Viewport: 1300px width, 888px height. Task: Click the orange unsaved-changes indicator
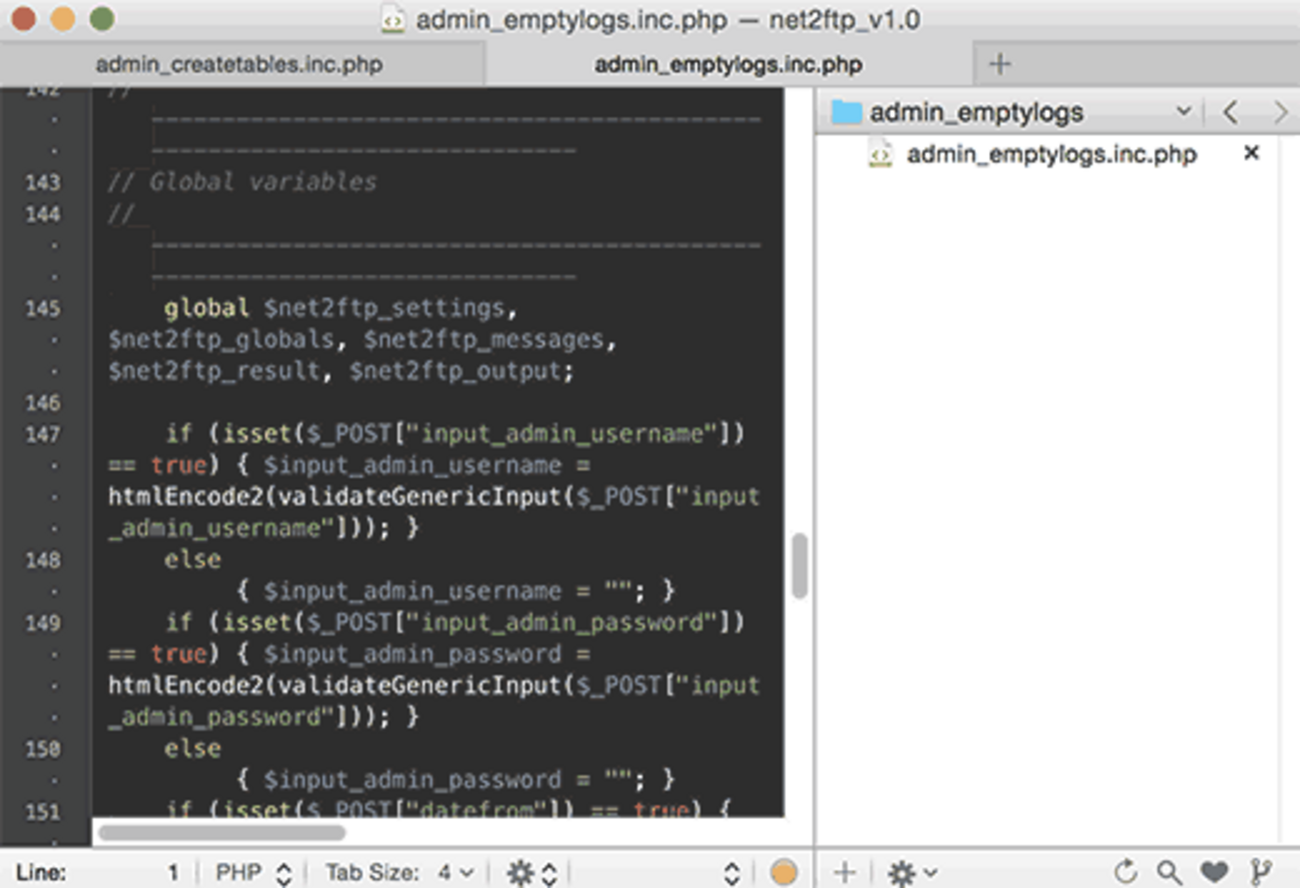tap(784, 871)
